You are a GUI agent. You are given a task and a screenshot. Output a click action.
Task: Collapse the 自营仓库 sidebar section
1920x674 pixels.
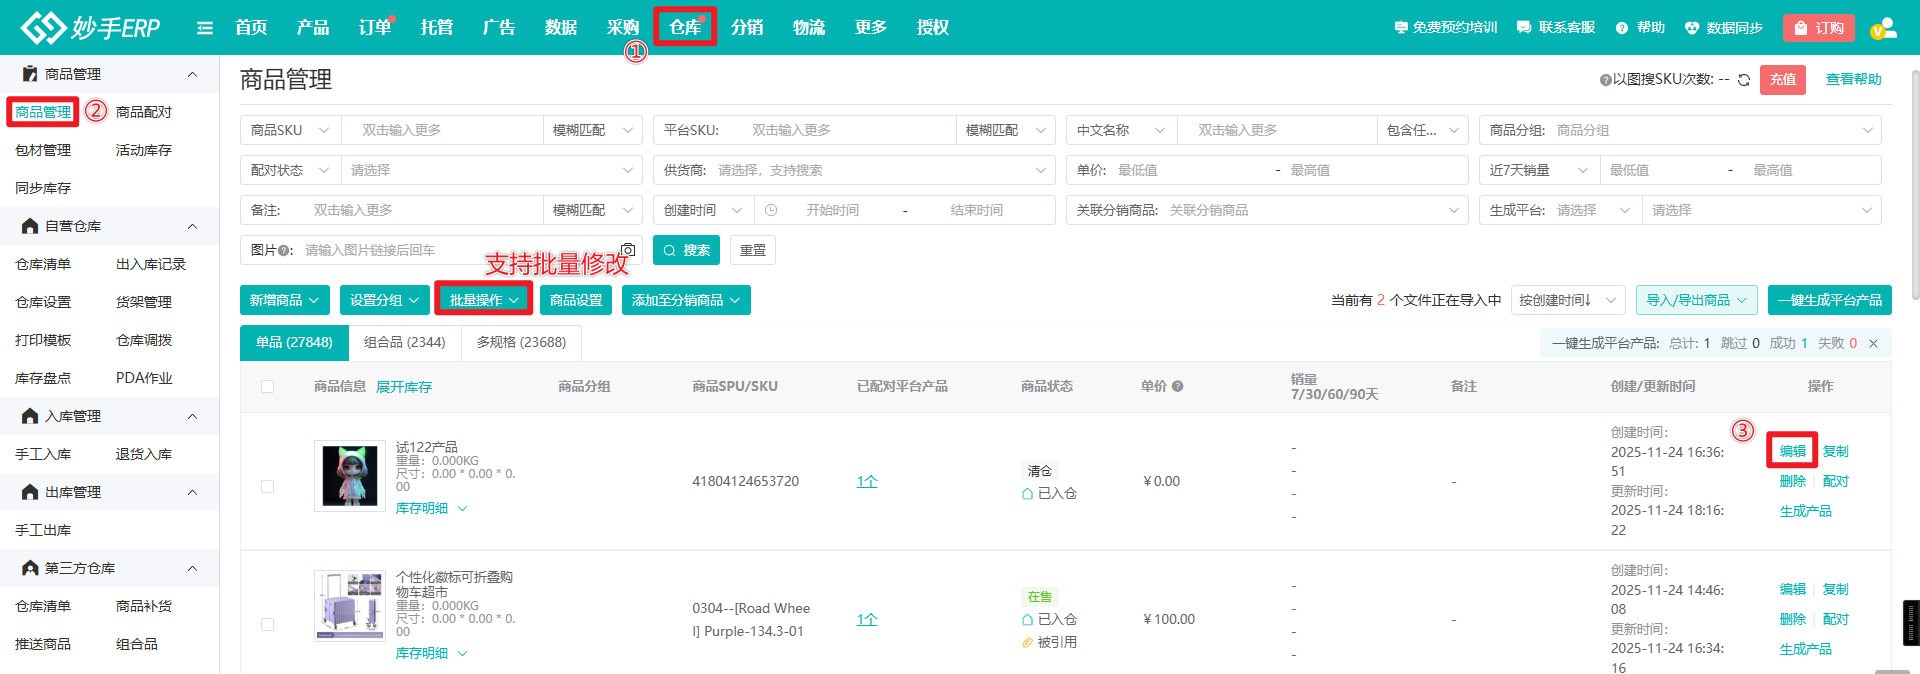(192, 226)
